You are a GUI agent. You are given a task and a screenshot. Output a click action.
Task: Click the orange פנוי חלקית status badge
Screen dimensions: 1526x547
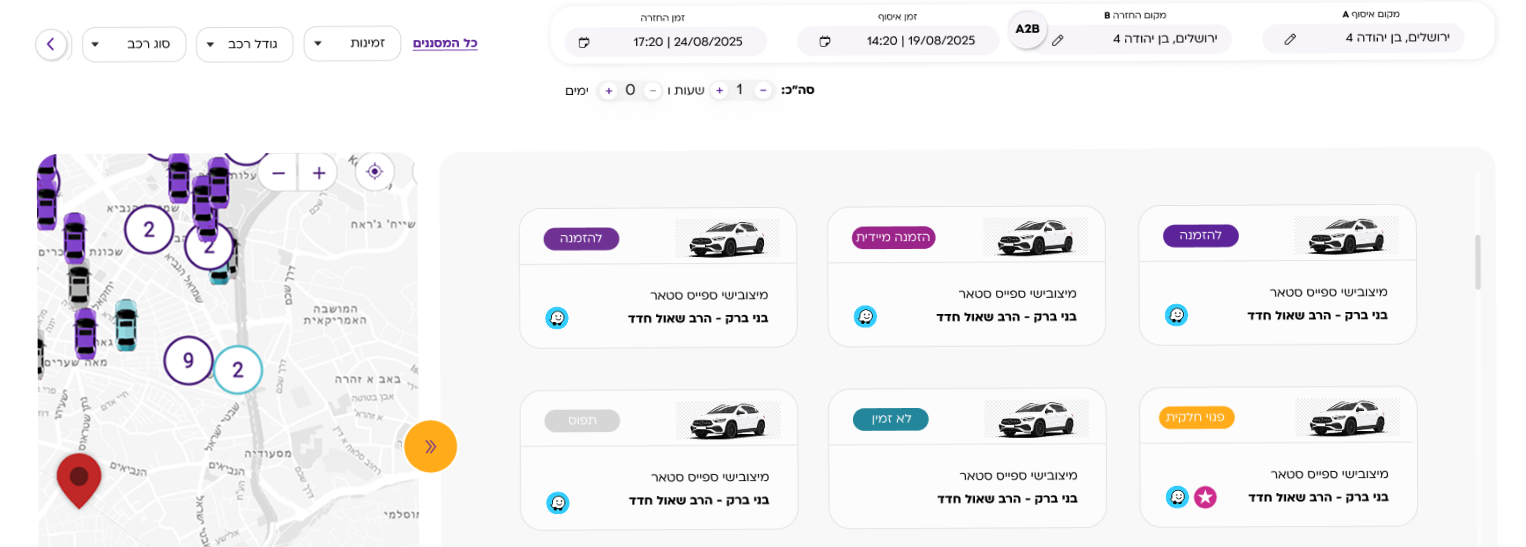click(x=1197, y=417)
